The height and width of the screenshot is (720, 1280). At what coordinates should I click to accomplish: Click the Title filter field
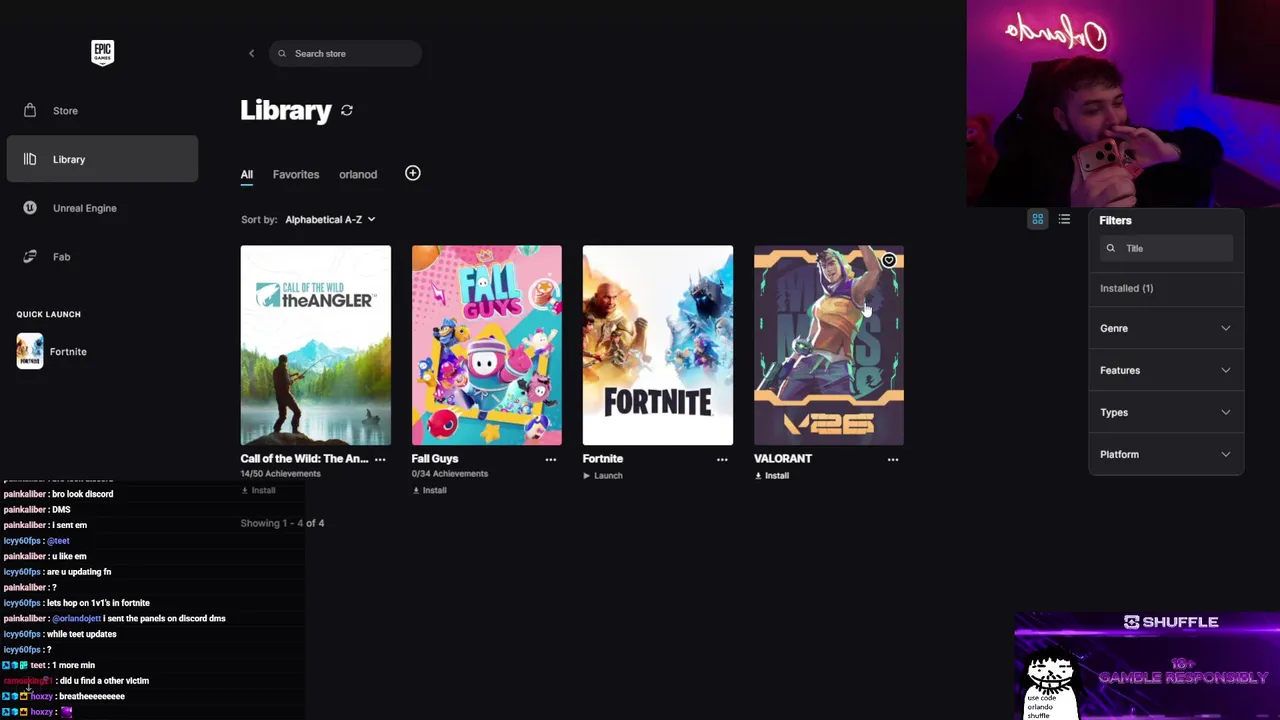pos(1166,248)
